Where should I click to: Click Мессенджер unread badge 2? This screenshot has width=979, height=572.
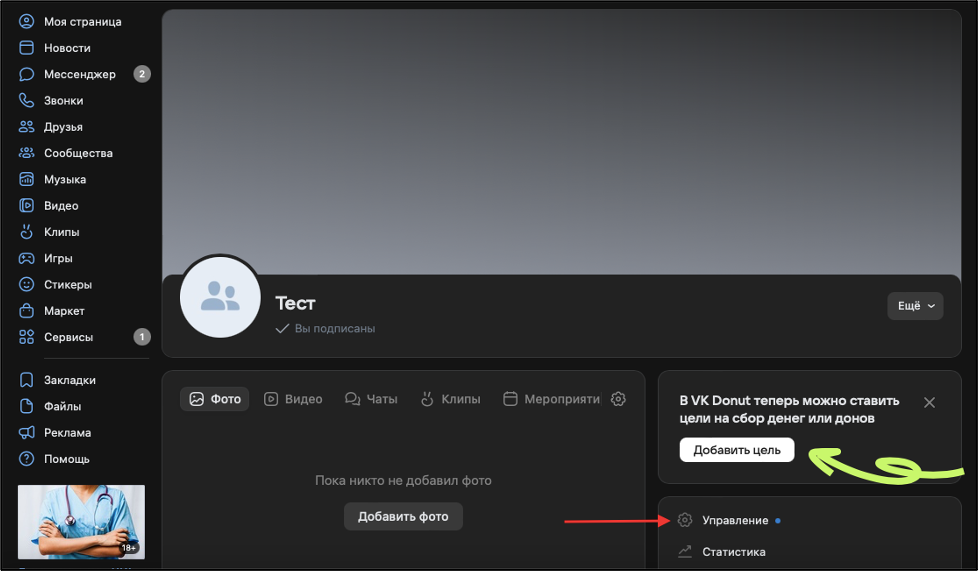pos(142,74)
